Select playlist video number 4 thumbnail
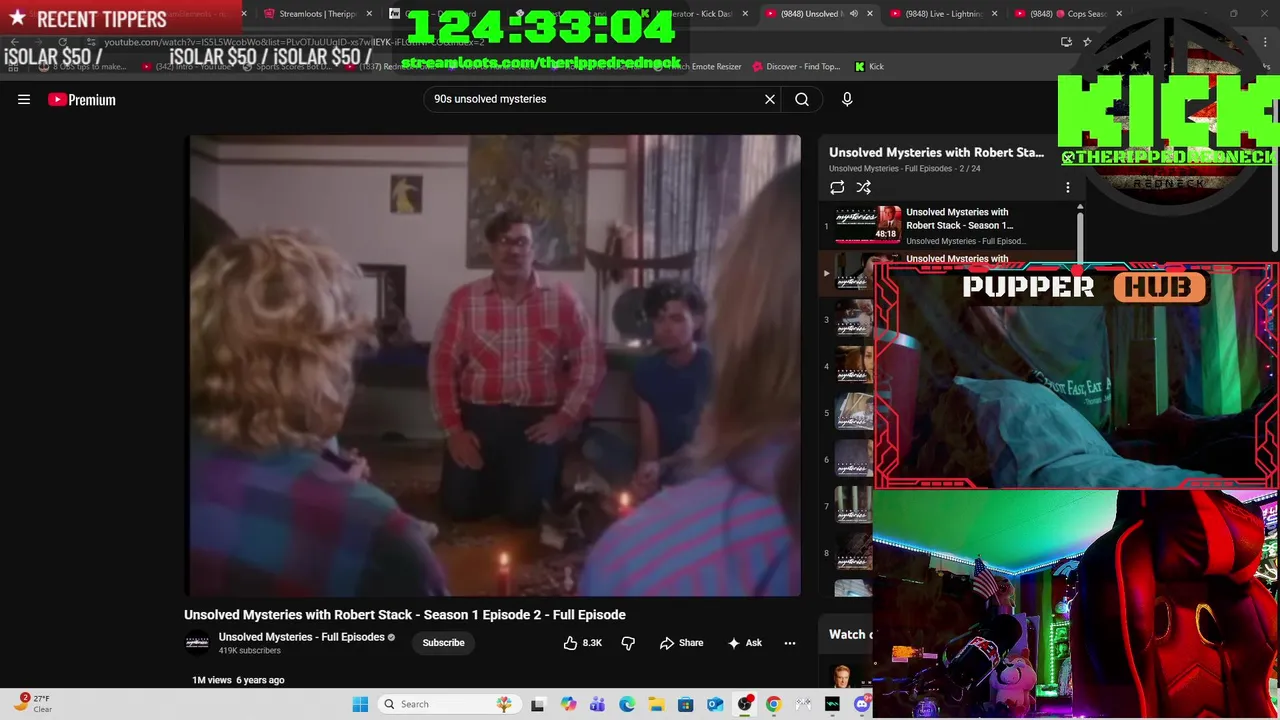This screenshot has width=1280, height=720. [853, 366]
